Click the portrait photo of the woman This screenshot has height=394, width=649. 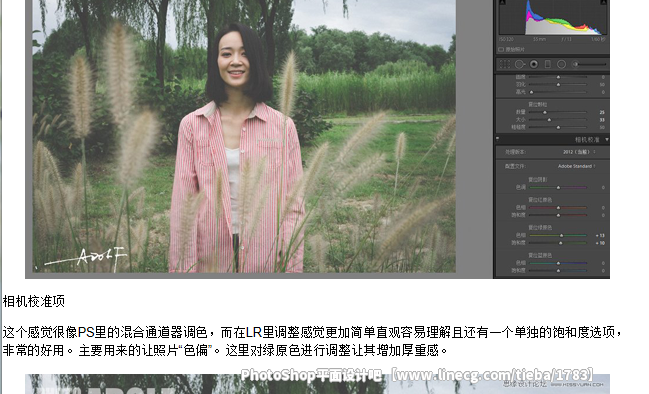[244, 136]
